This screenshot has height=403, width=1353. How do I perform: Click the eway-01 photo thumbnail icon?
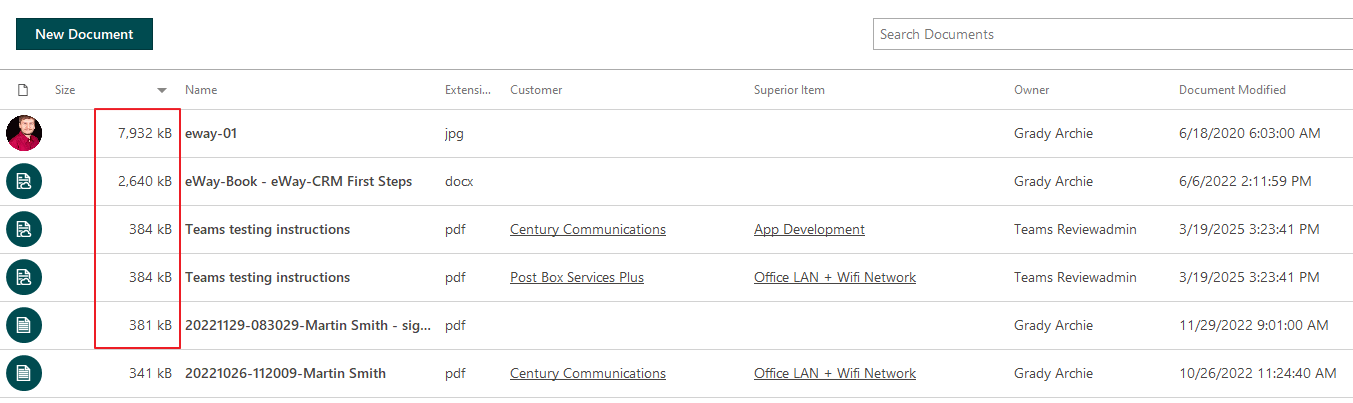(24, 133)
